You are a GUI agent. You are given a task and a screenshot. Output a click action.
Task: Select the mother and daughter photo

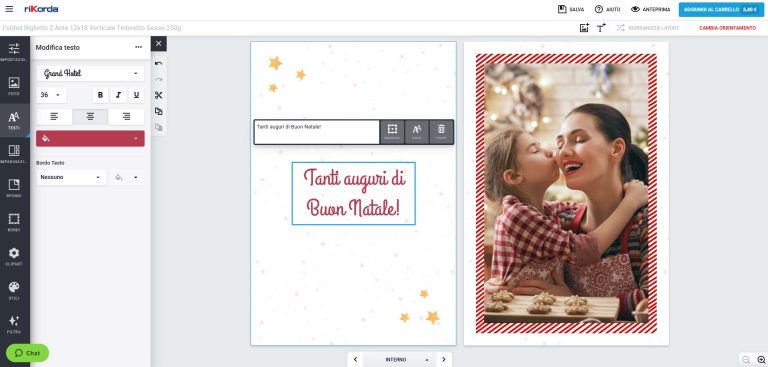[566, 193]
